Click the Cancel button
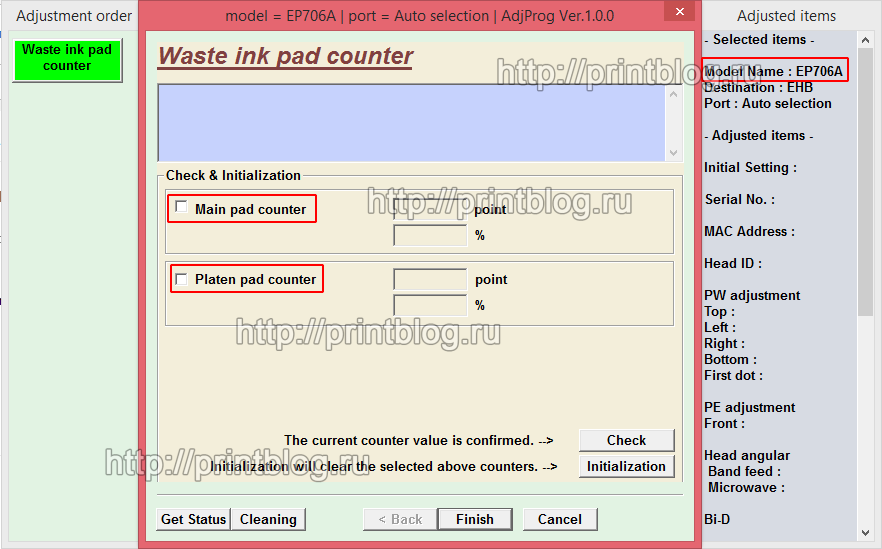882x549 pixels. click(560, 519)
